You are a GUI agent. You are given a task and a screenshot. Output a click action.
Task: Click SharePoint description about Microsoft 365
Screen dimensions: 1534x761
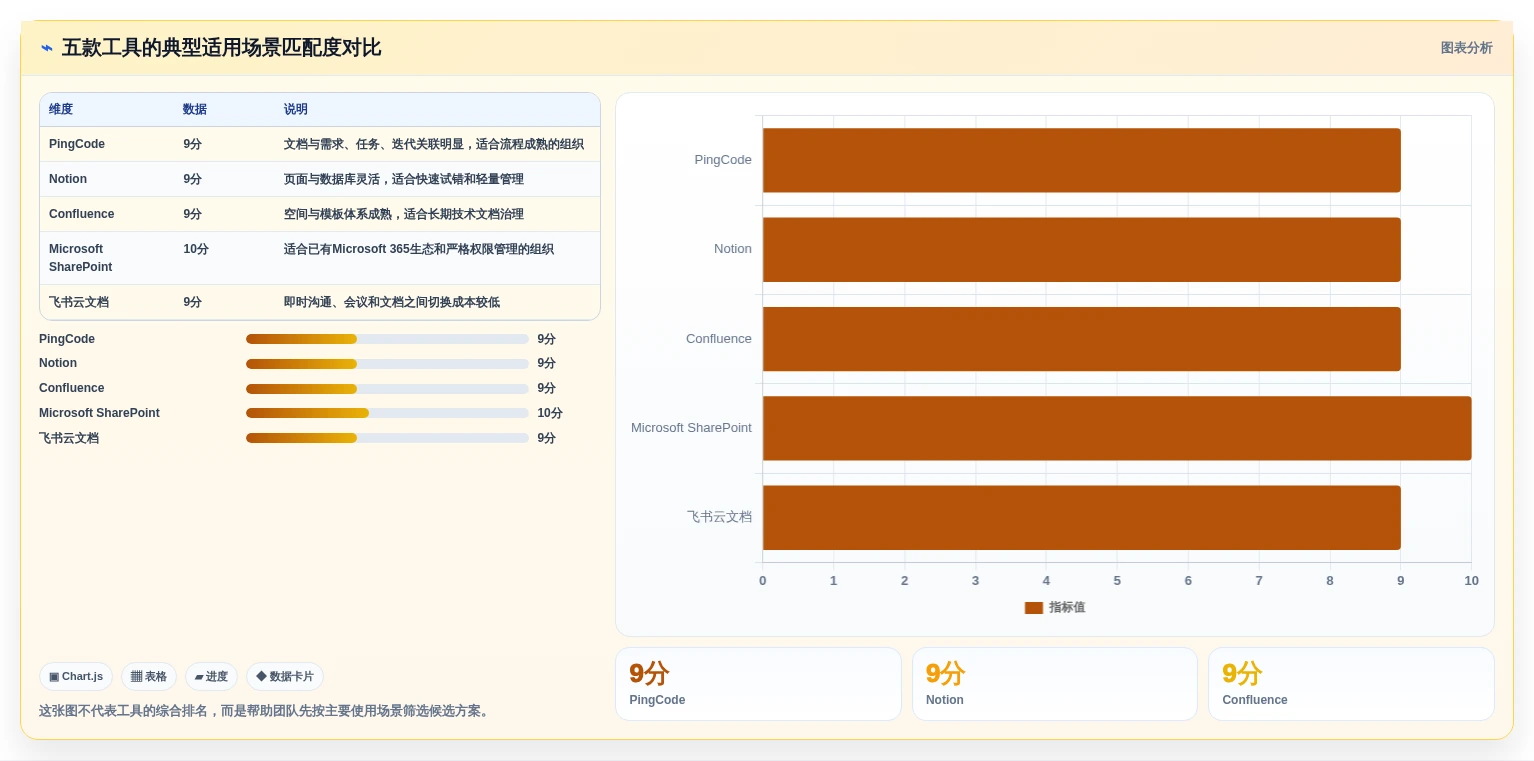click(x=419, y=249)
